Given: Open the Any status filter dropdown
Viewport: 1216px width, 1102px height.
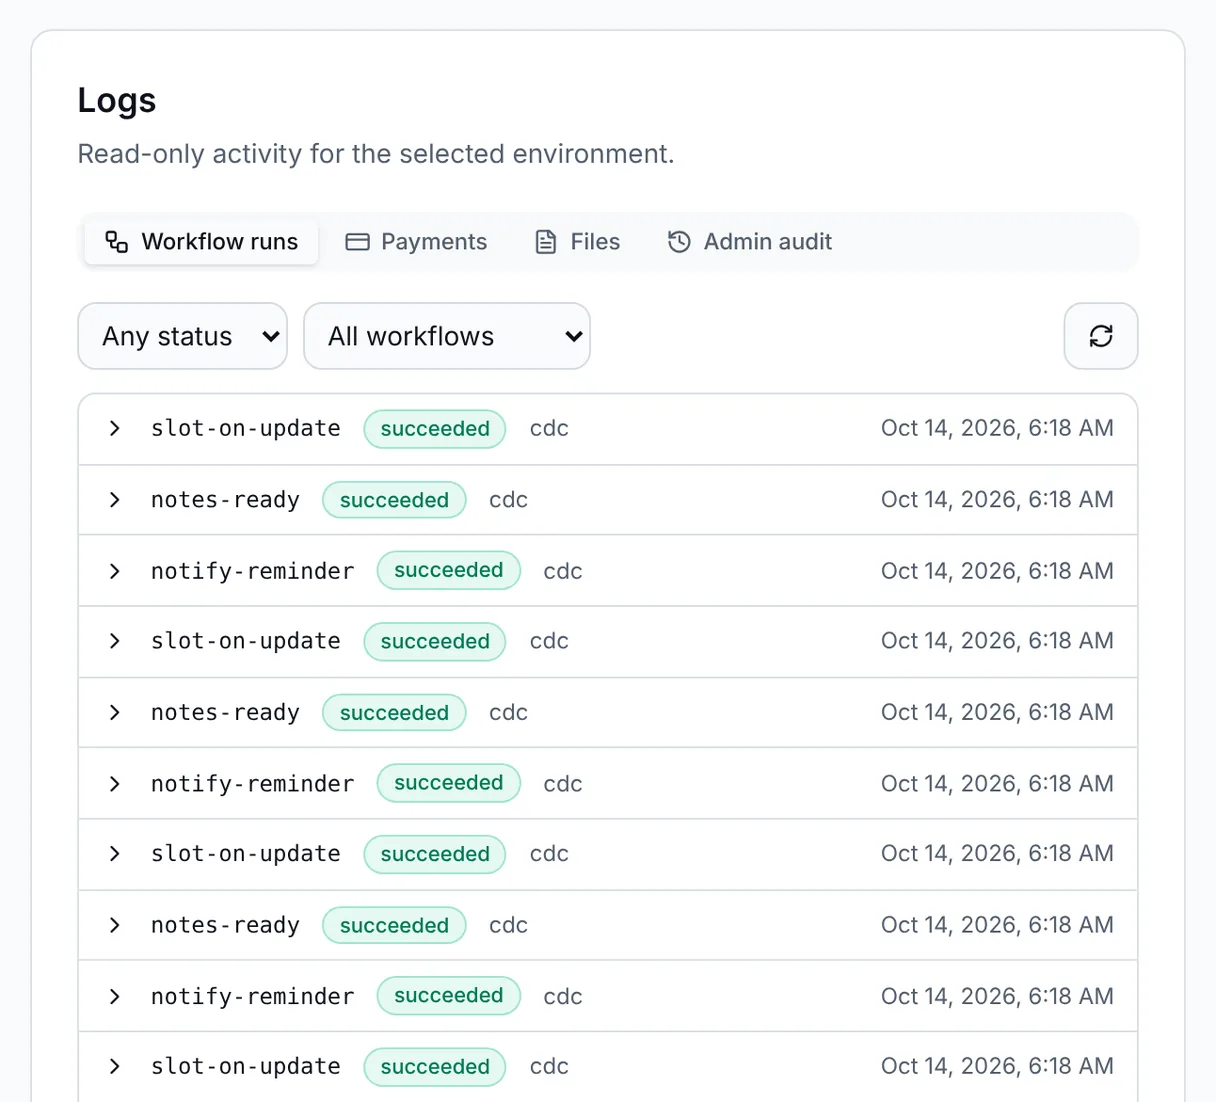Looking at the screenshot, I should click(x=183, y=336).
